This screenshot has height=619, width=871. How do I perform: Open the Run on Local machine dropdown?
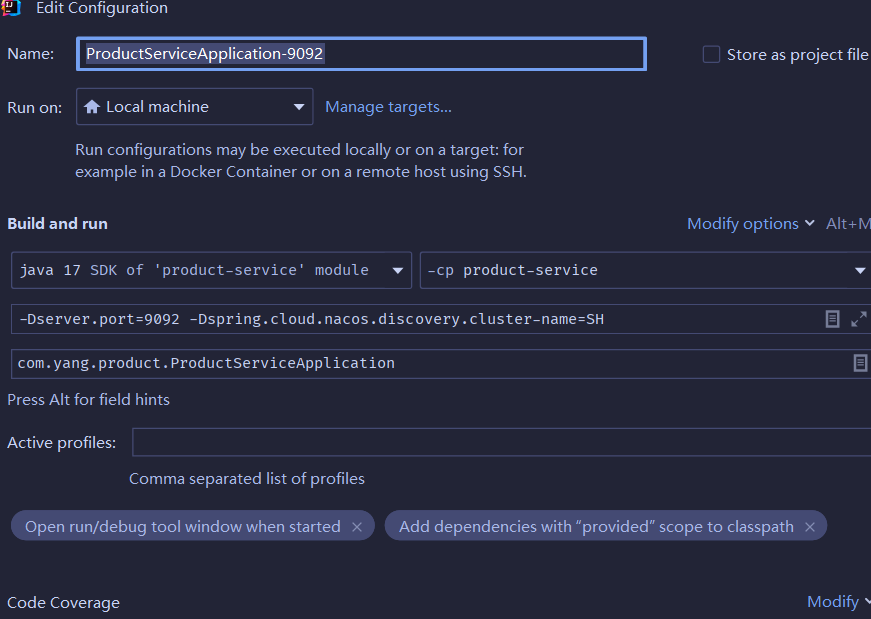[x=194, y=107]
